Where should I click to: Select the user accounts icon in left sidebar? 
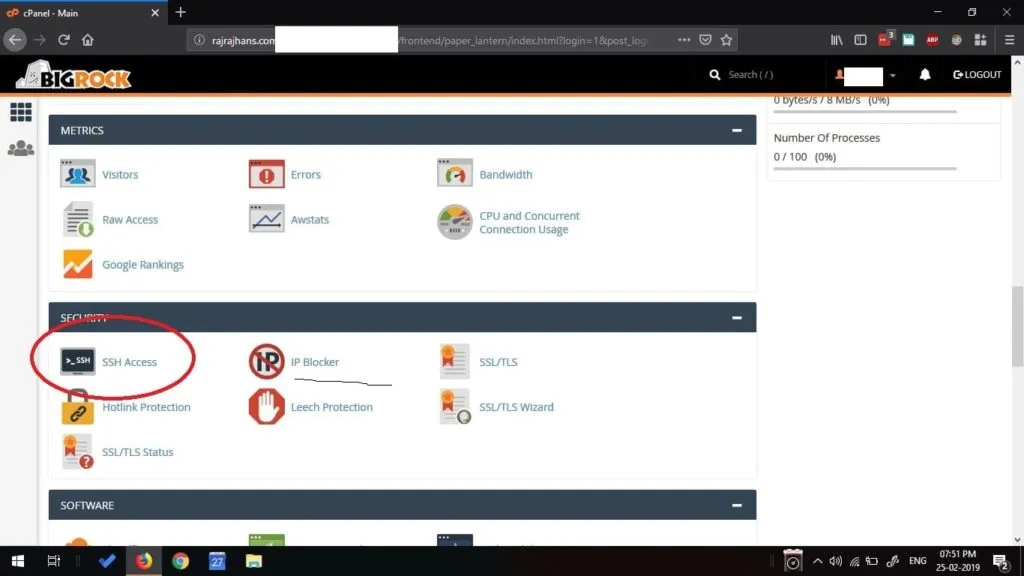20,145
